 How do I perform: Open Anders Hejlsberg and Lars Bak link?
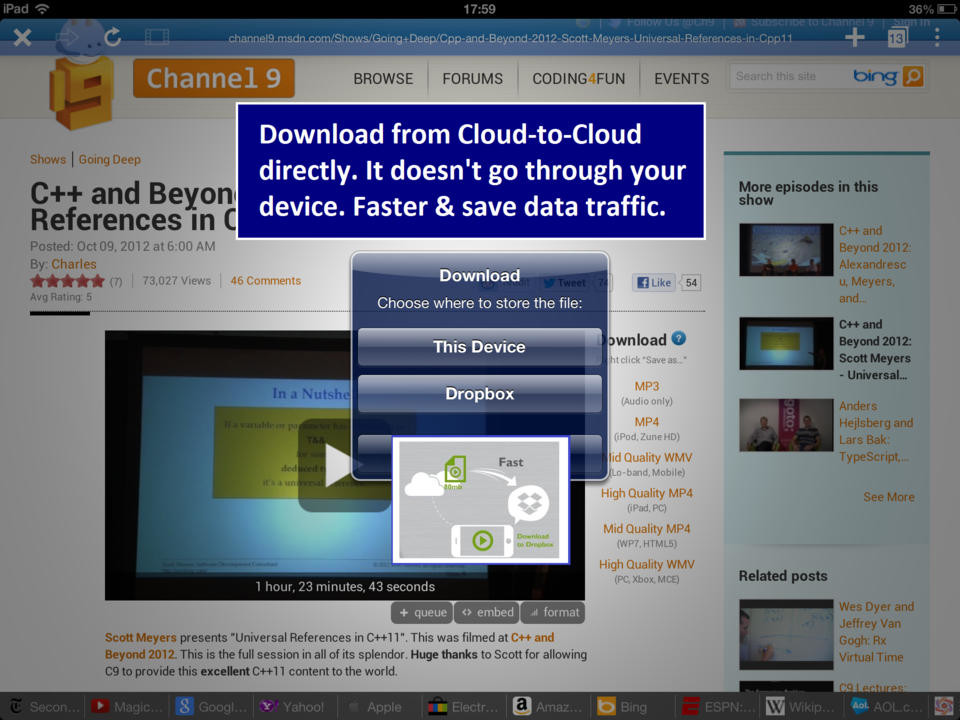[876, 431]
